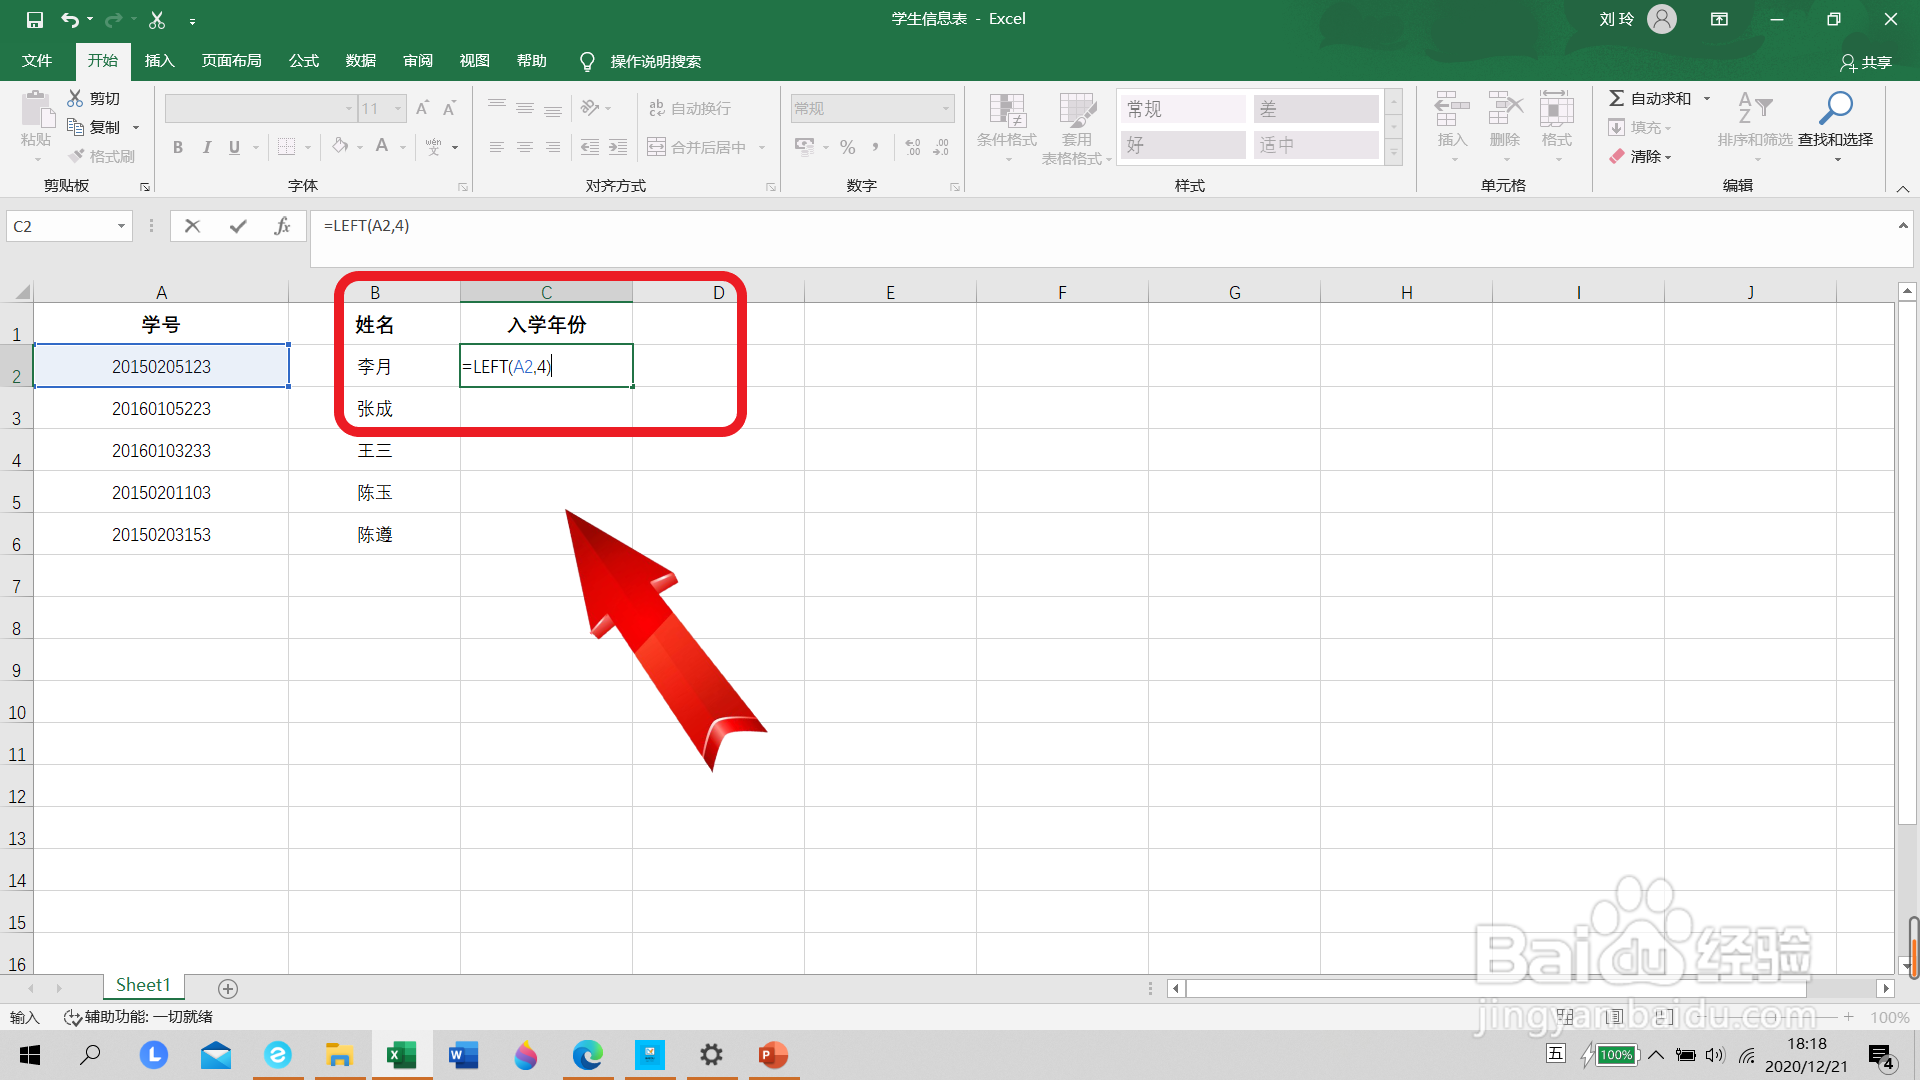Click the Find and Select magnifier

click(1836, 108)
